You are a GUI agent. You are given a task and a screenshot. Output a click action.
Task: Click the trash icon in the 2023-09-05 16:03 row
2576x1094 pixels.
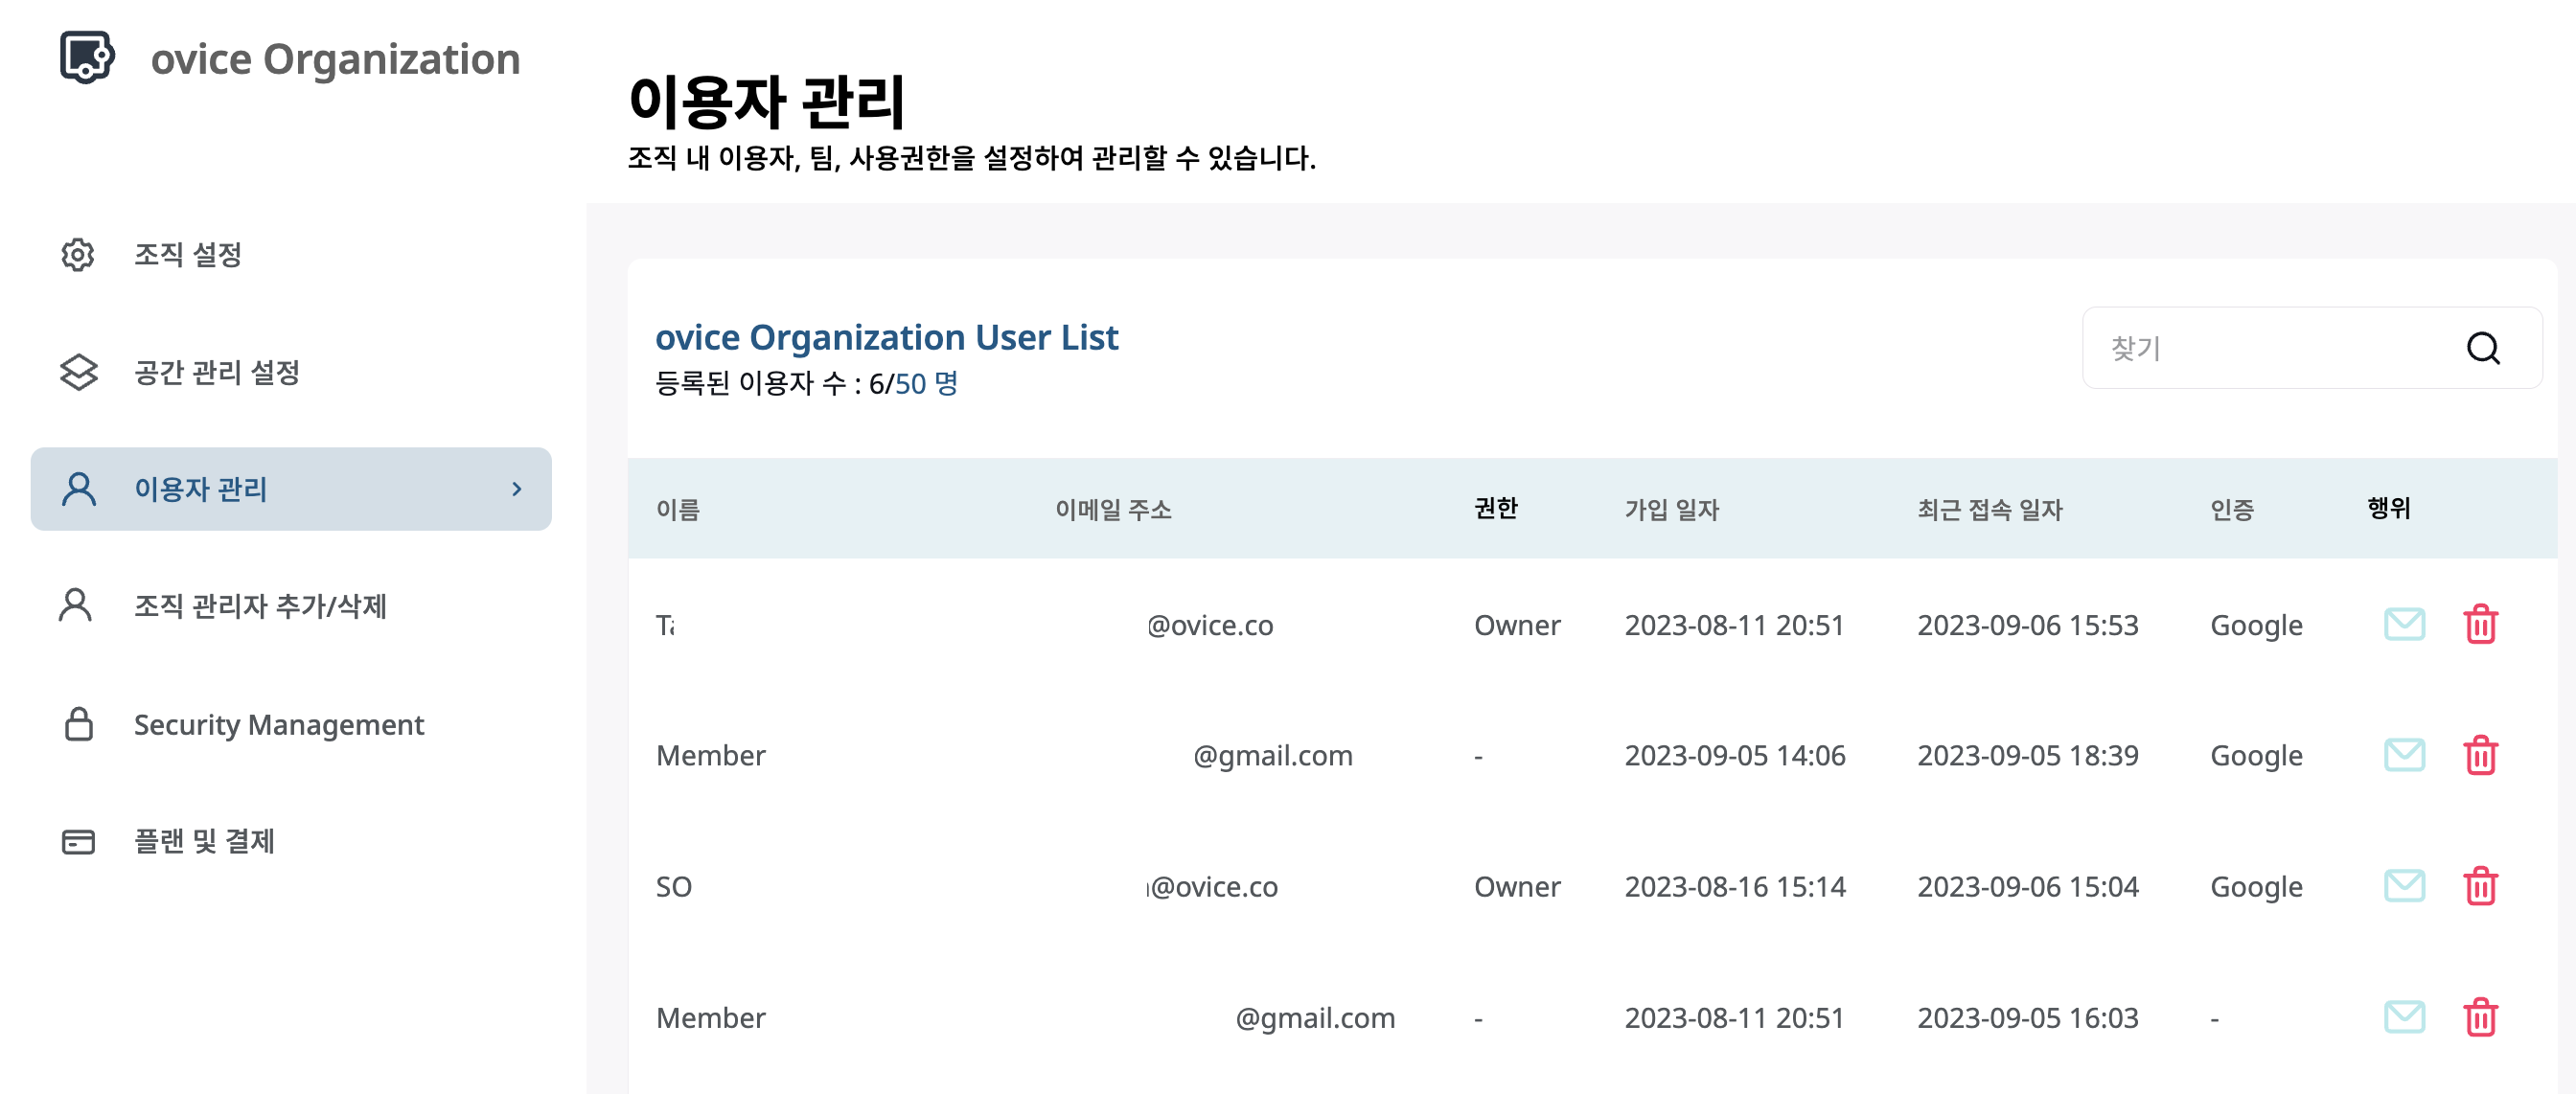tap(2481, 1017)
